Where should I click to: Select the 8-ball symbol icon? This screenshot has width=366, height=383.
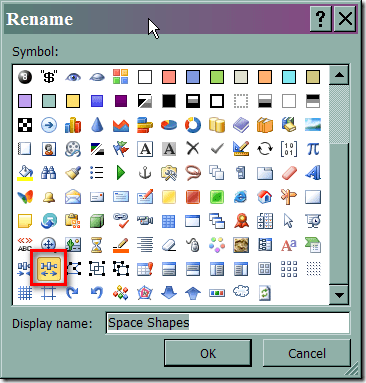pos(25,77)
